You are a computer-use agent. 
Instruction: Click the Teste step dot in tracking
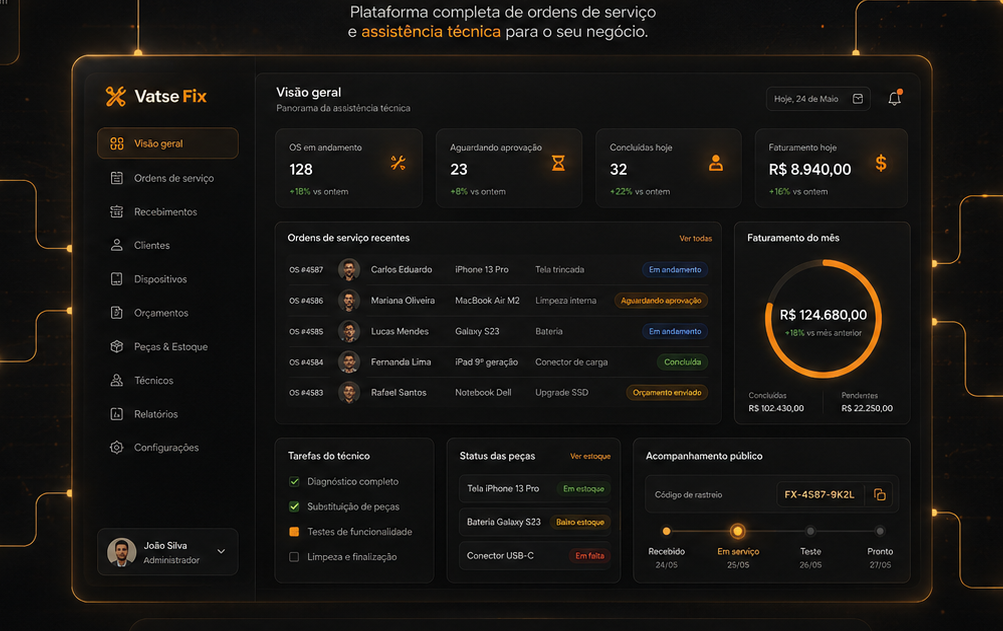point(810,531)
